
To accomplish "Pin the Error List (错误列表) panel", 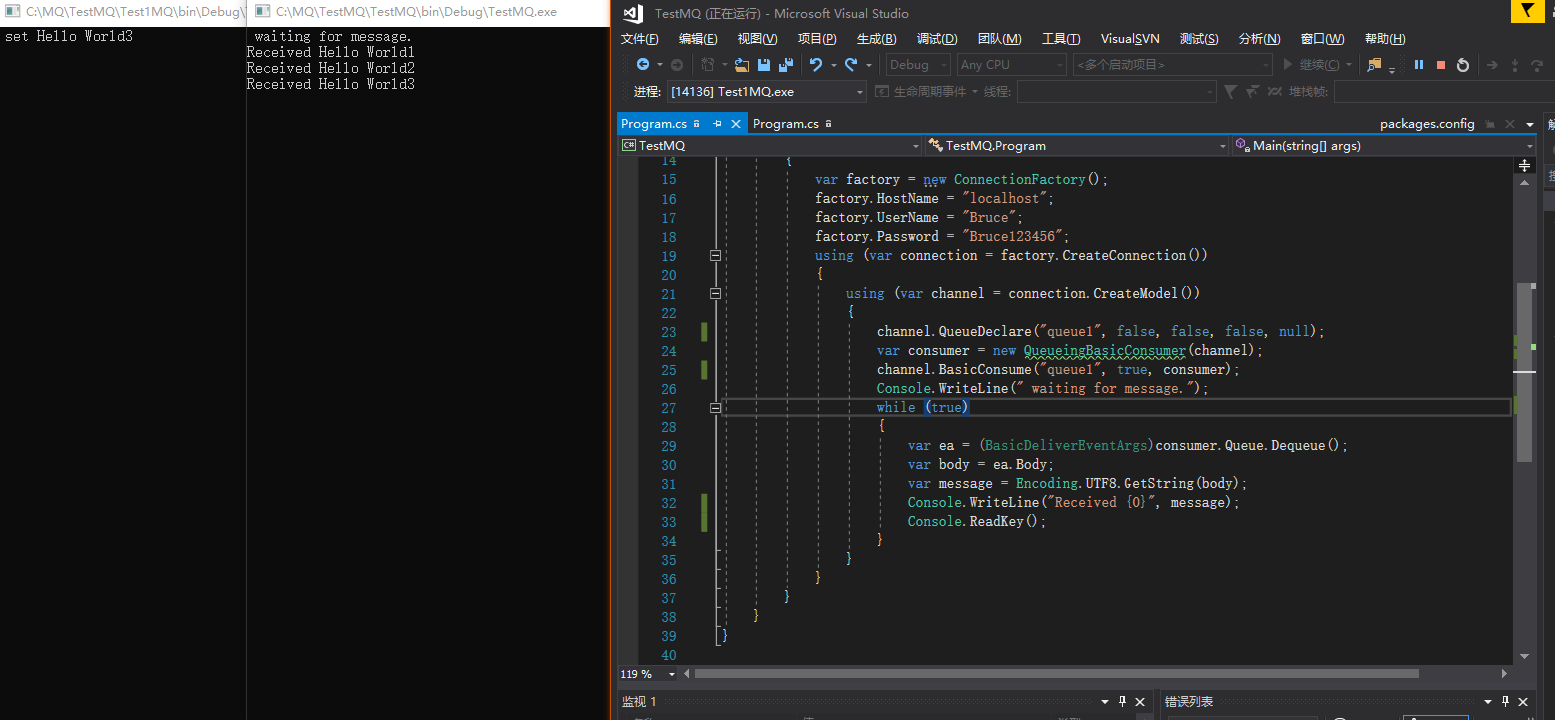I will click(x=1504, y=702).
